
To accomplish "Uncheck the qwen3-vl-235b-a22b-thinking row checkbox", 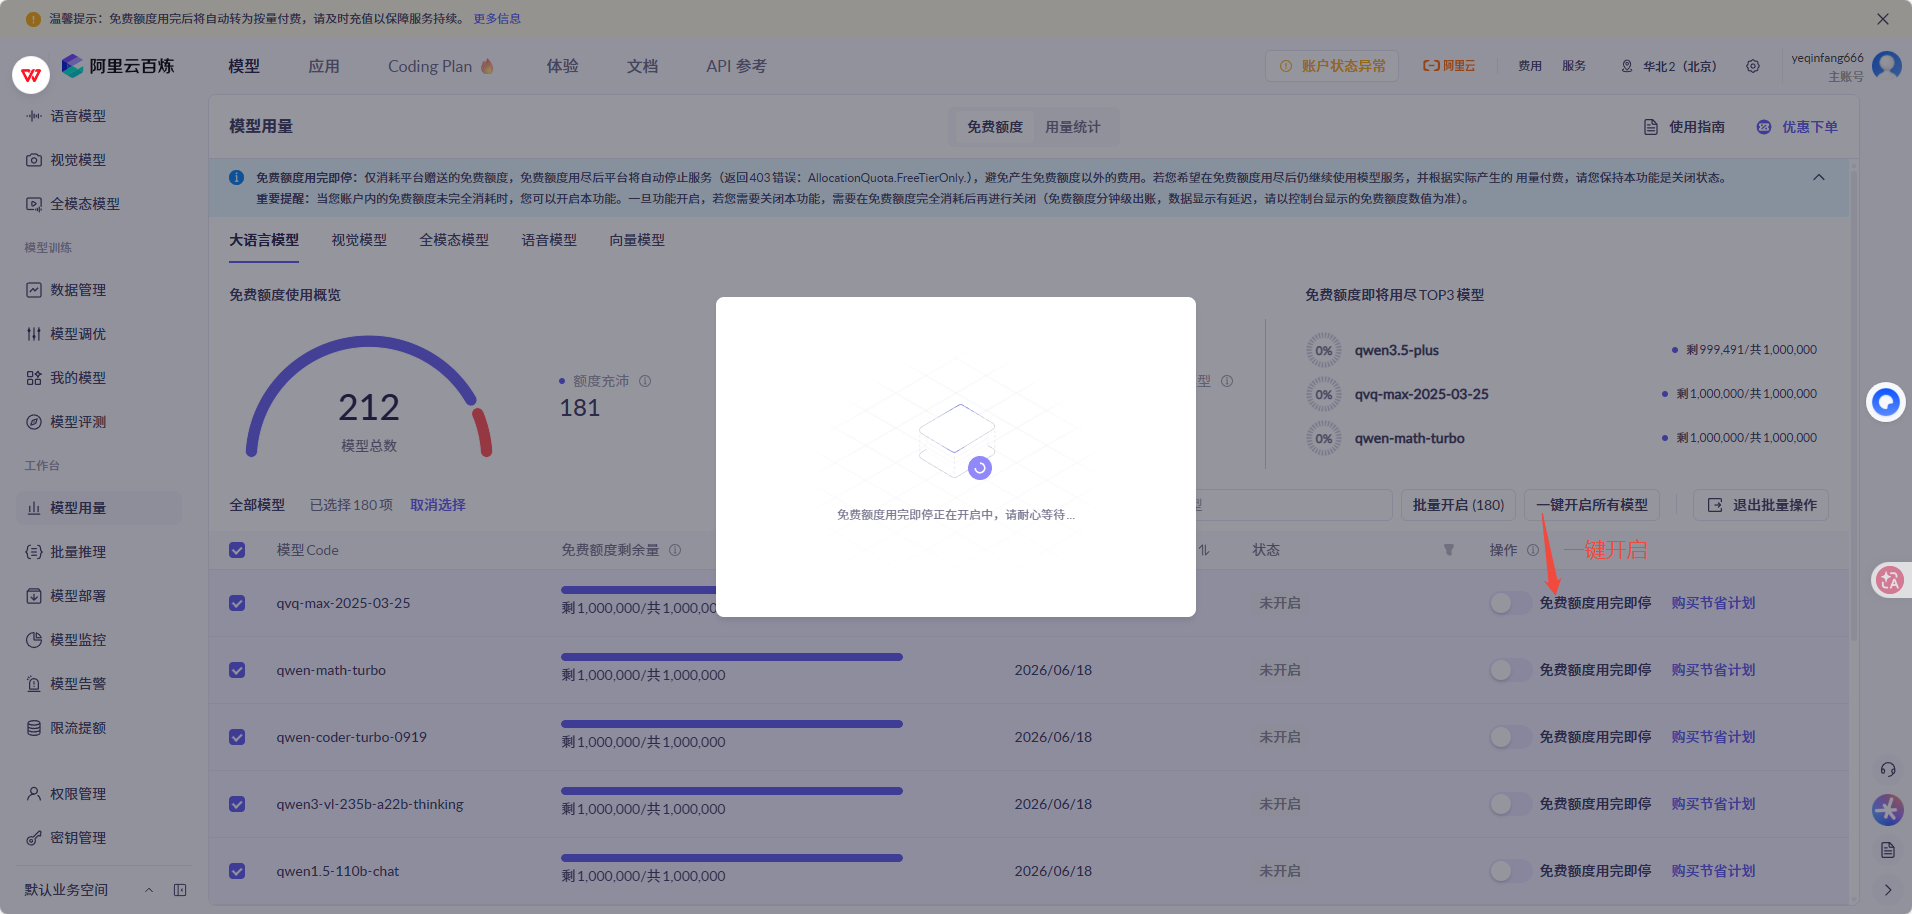I will click(237, 804).
